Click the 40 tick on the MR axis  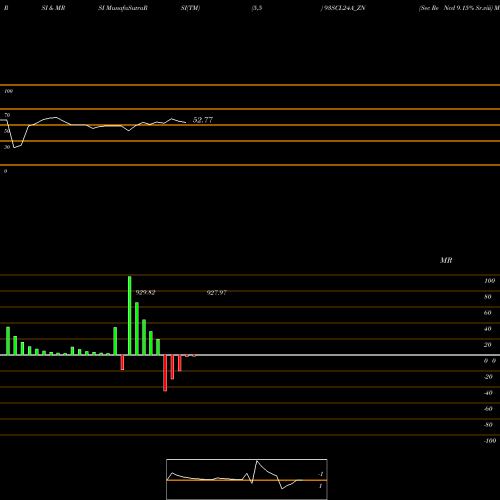[487, 329]
